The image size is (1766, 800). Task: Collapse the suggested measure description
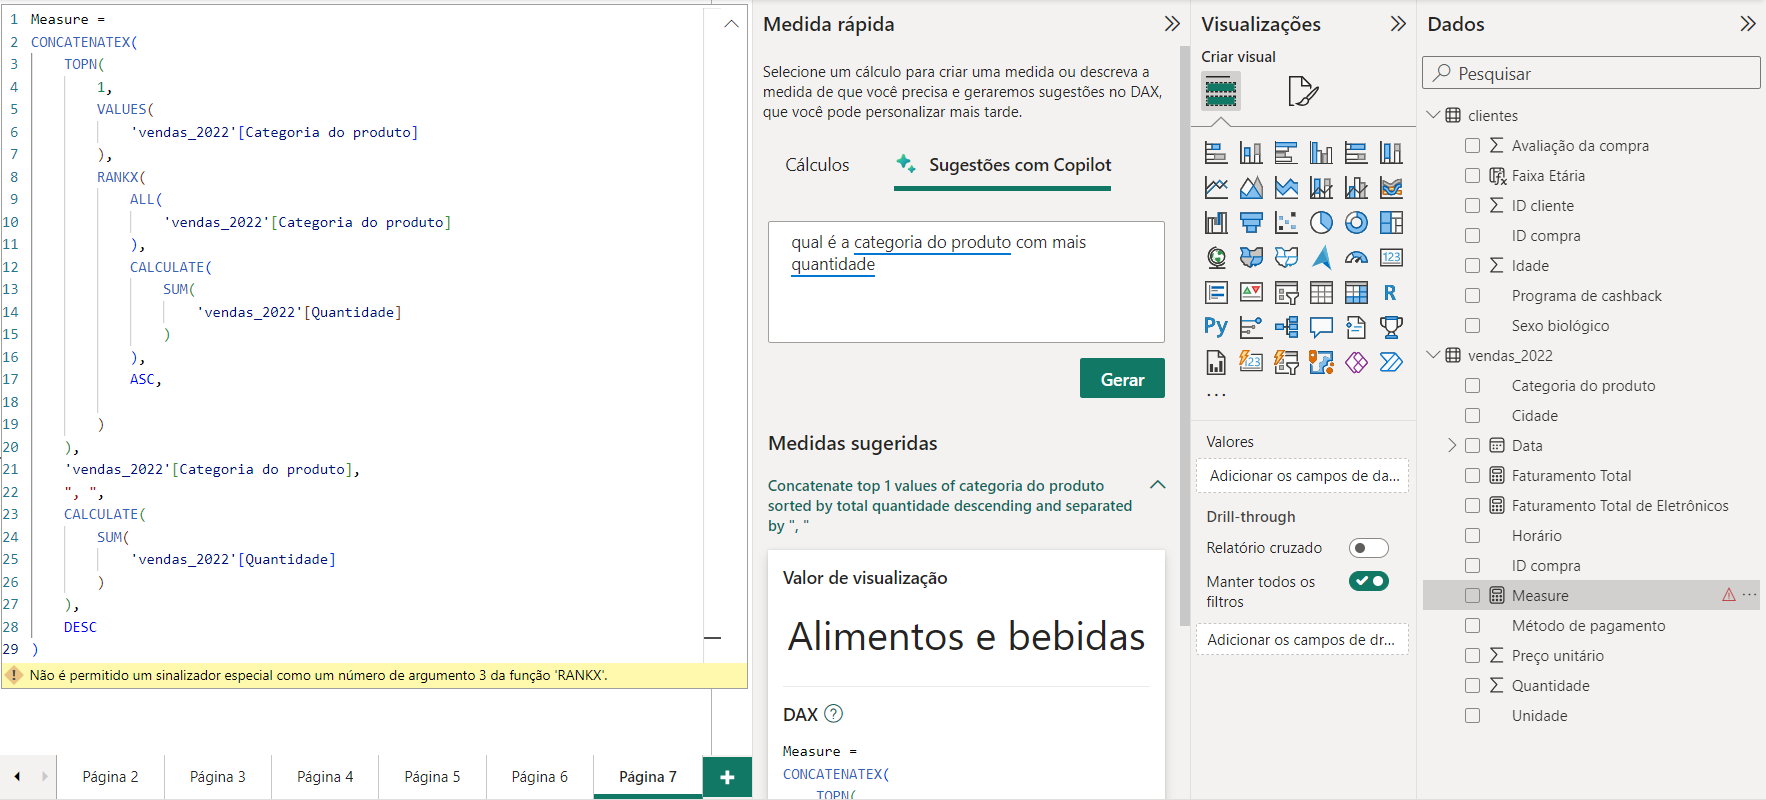pos(1158,485)
